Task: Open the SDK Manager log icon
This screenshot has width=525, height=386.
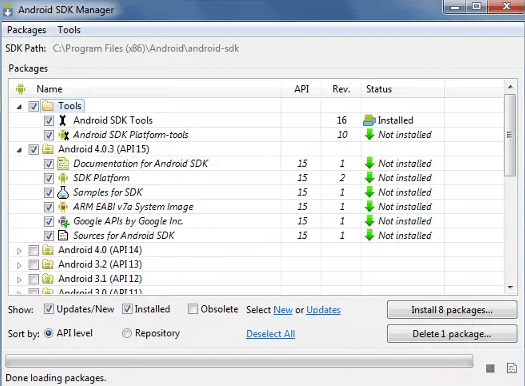Action: (512, 368)
